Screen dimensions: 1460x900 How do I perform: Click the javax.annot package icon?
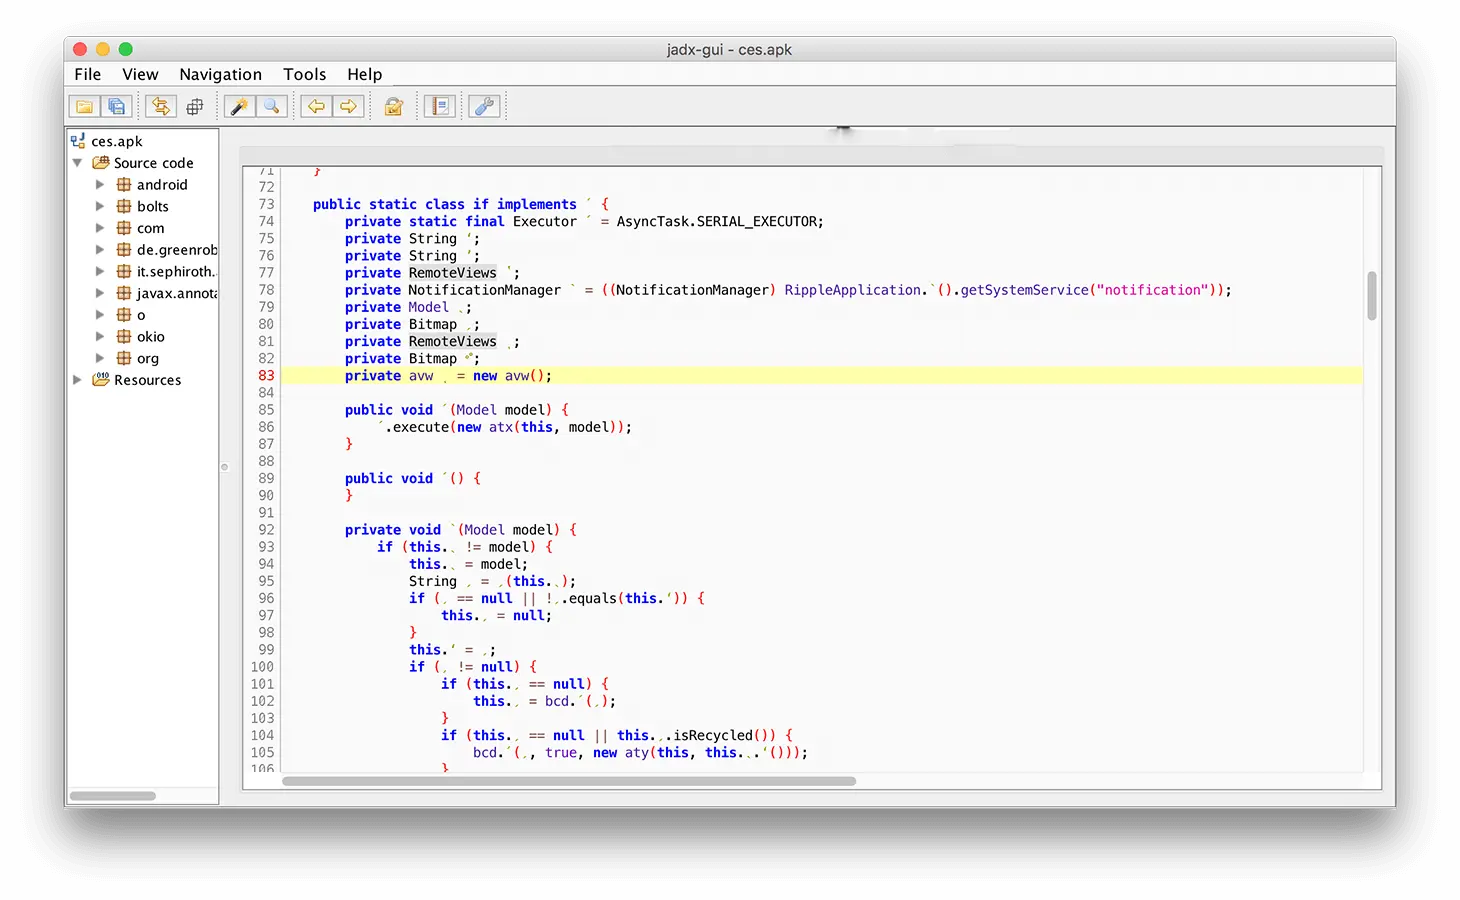point(124,293)
